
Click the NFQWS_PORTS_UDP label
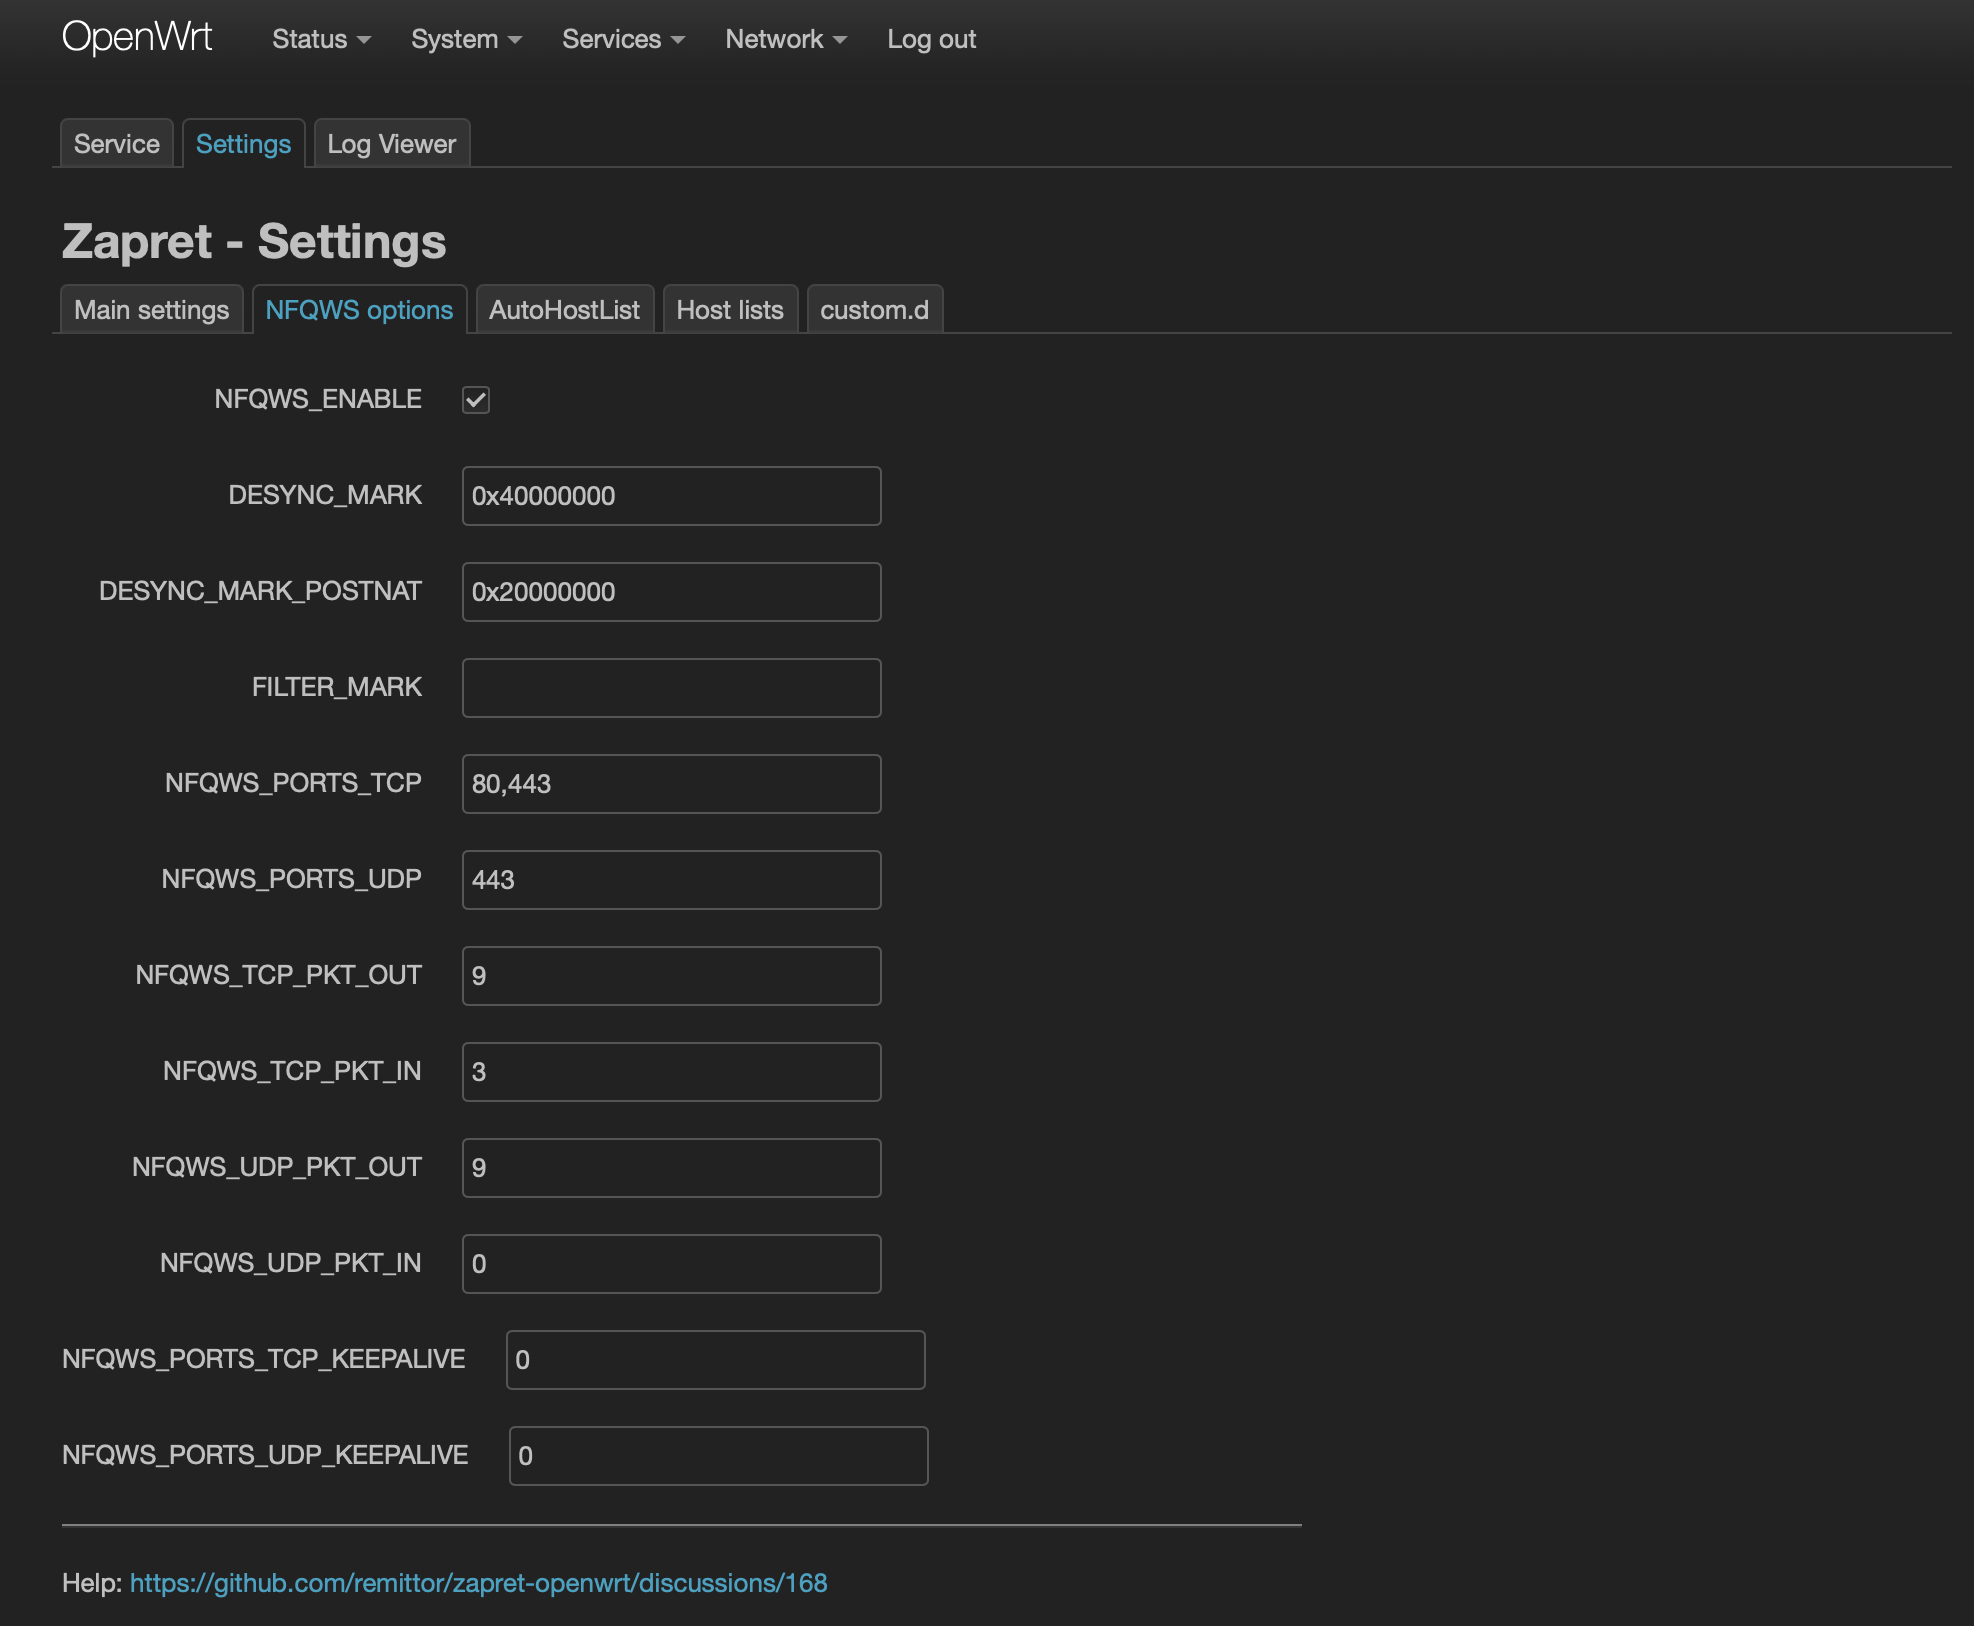point(291,879)
